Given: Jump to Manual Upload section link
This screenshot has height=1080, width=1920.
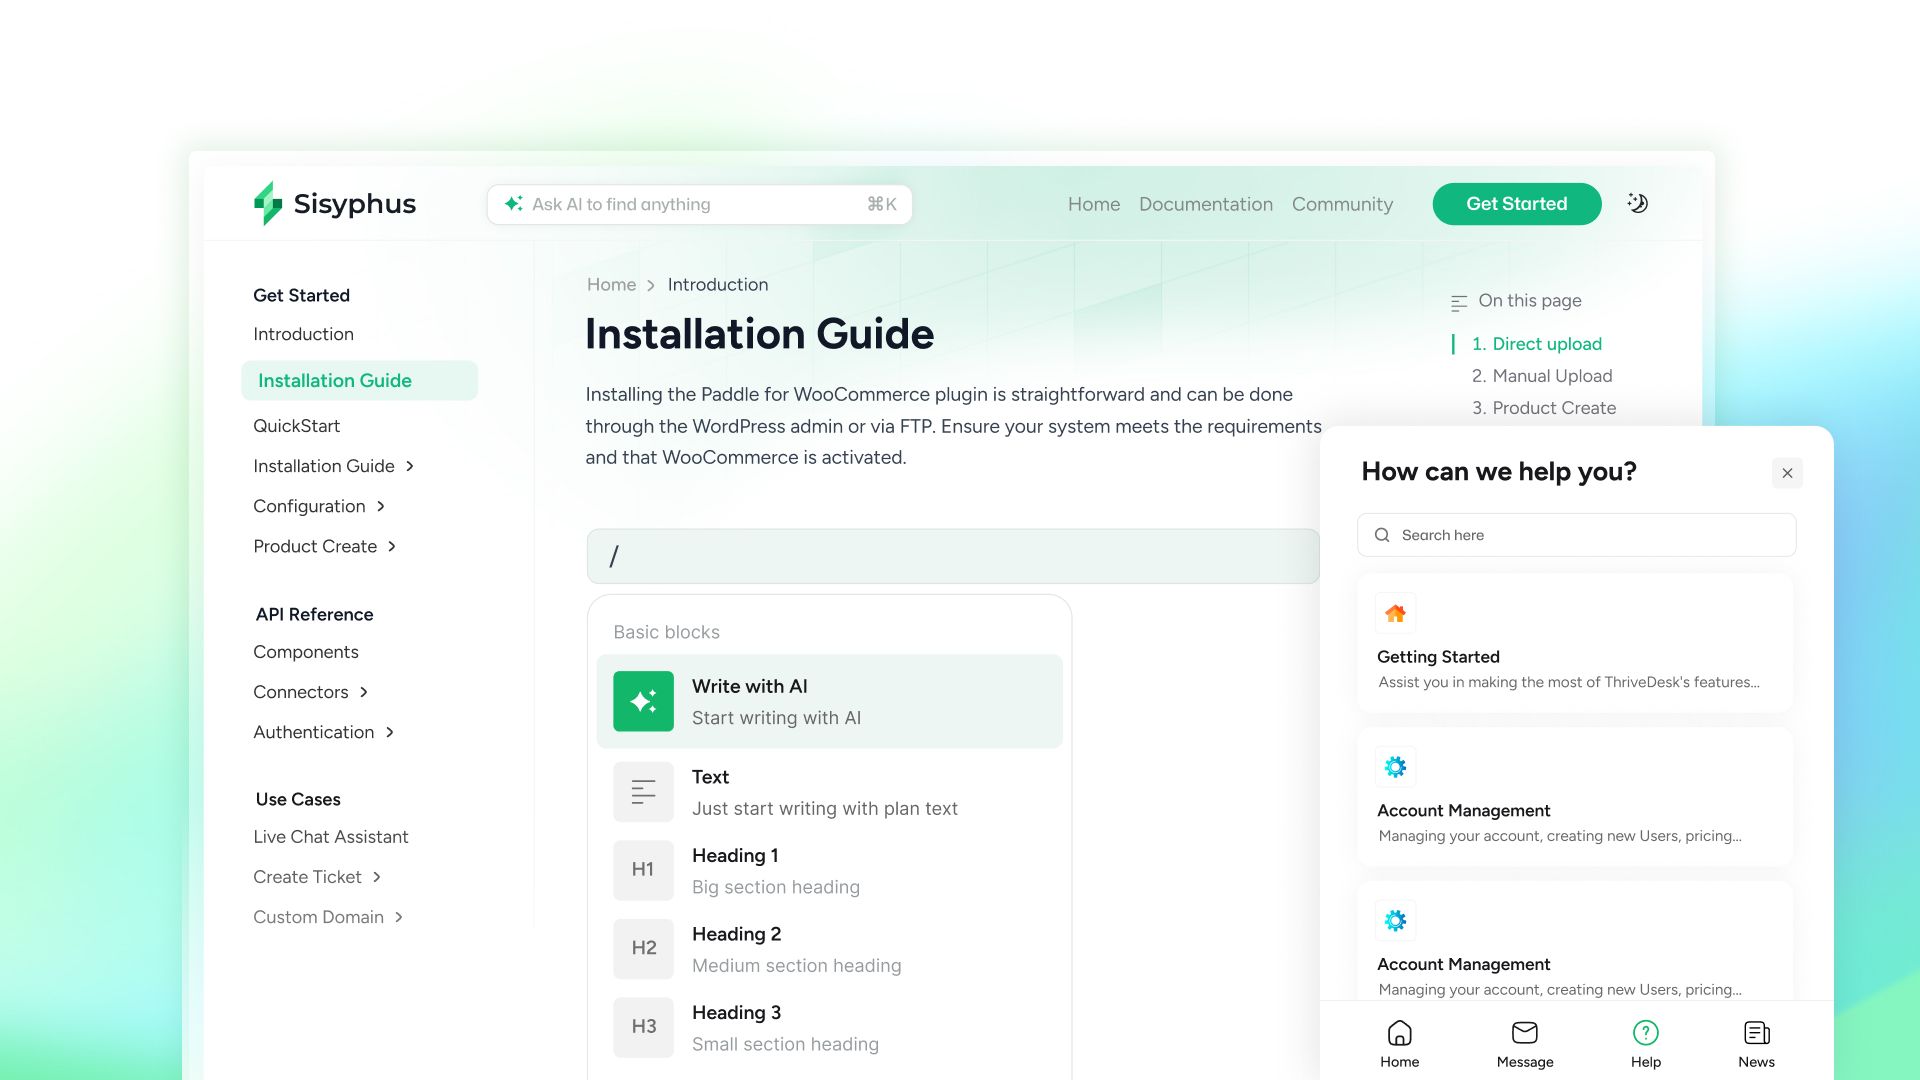Looking at the screenshot, I should tap(1551, 376).
